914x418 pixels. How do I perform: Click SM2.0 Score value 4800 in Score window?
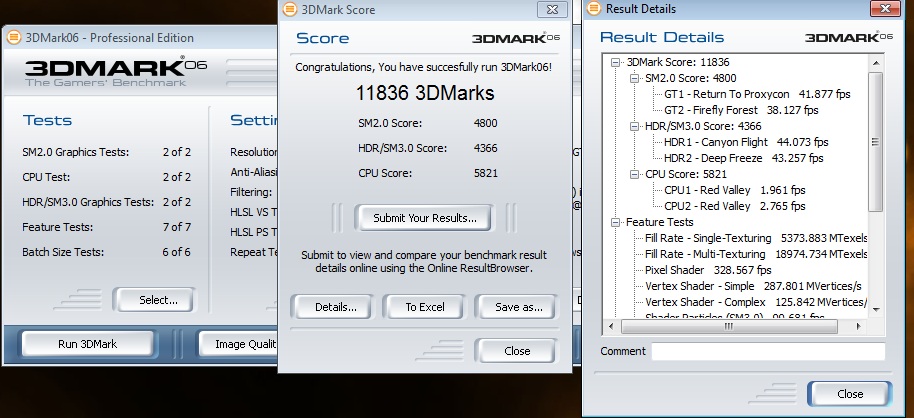[x=486, y=124]
